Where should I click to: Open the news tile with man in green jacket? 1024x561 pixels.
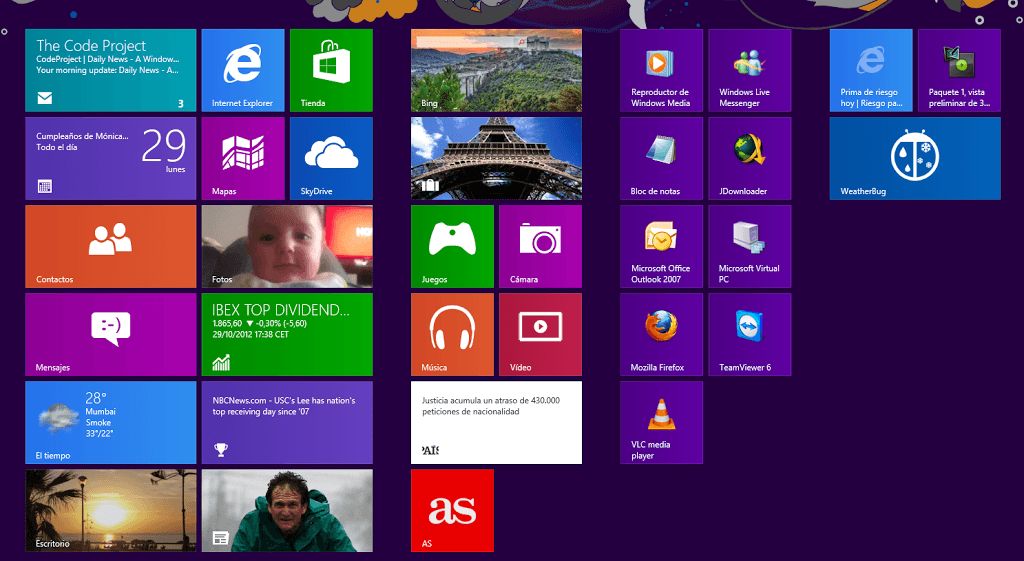click(287, 511)
